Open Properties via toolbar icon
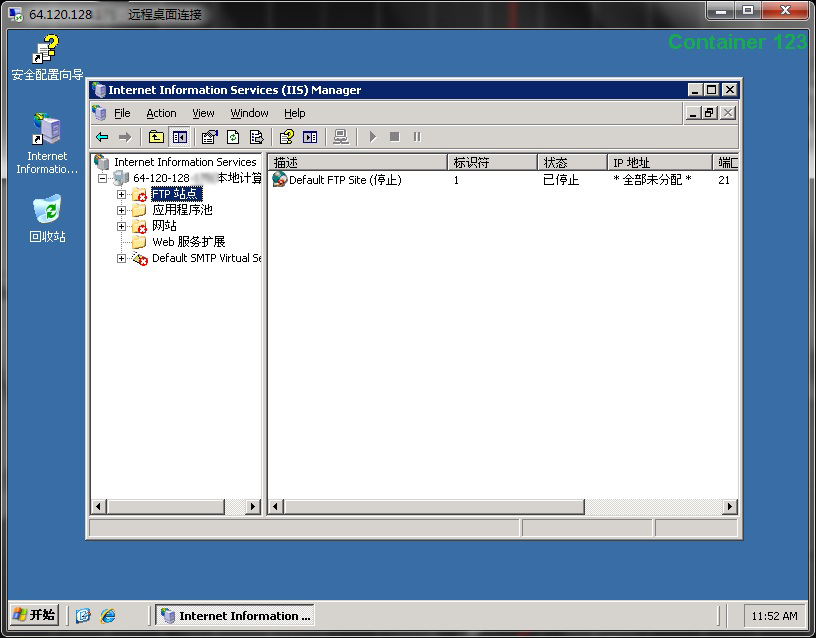This screenshot has width=816, height=638. [x=209, y=137]
